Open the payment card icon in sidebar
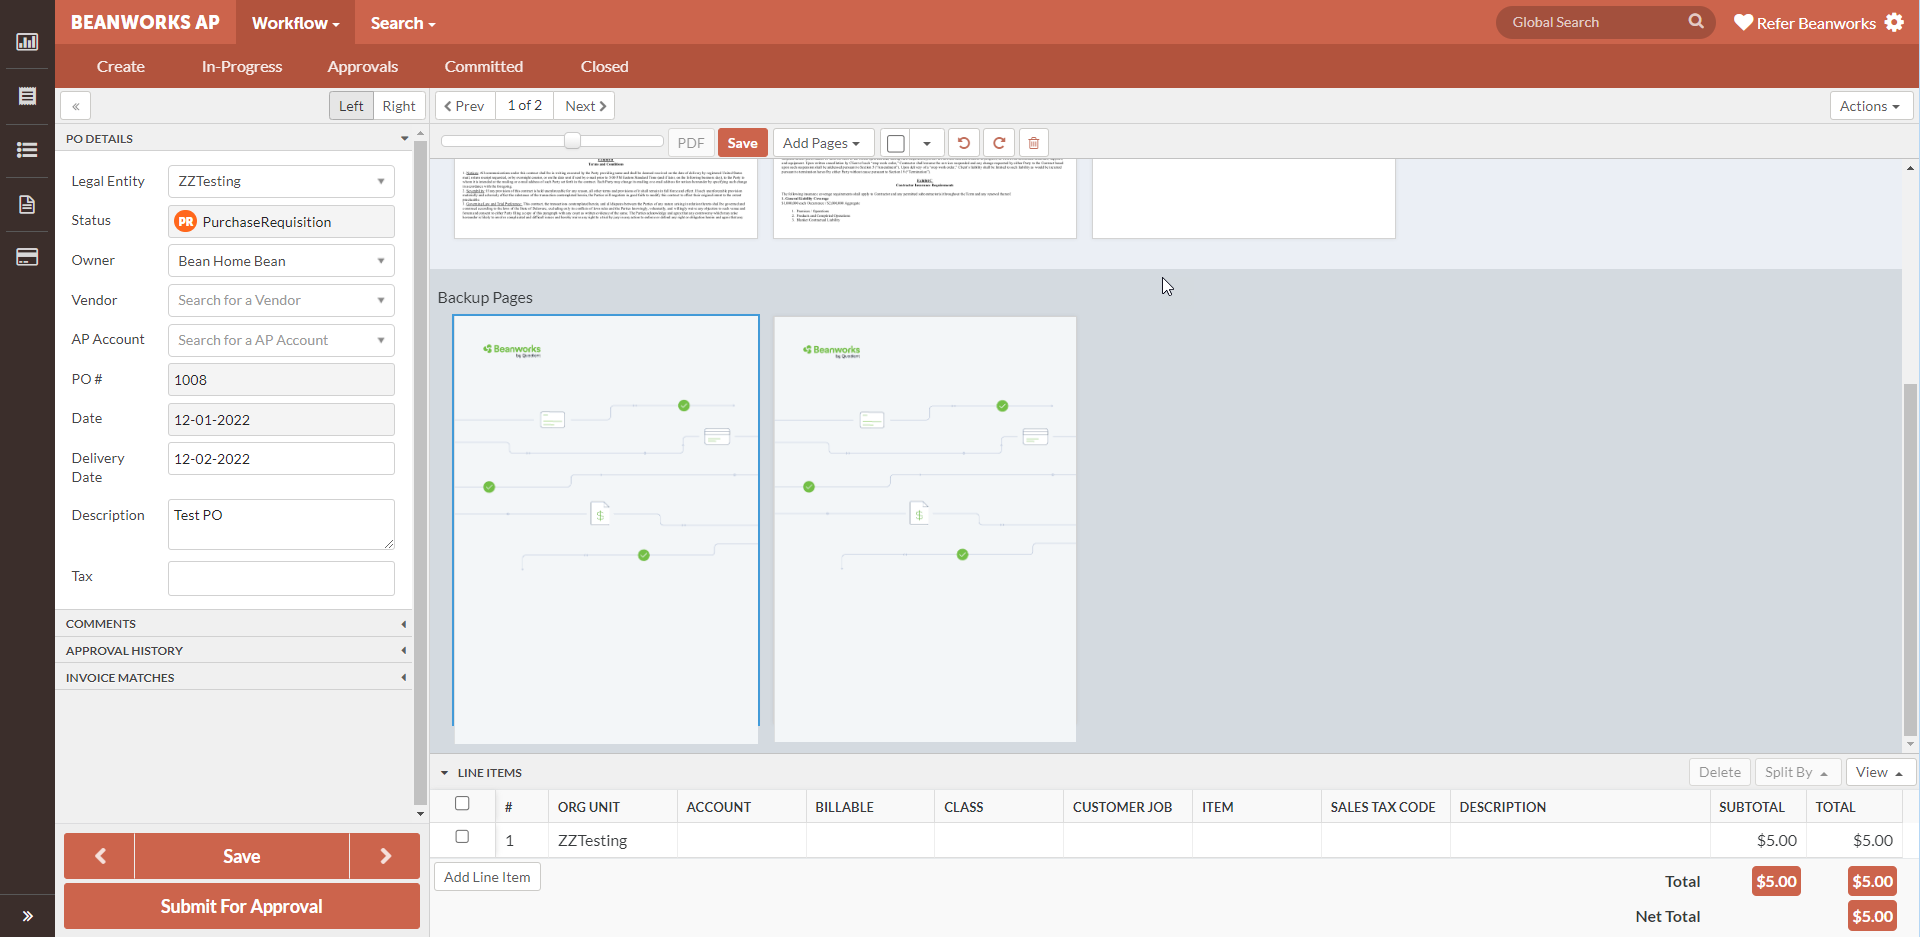 click(x=27, y=257)
